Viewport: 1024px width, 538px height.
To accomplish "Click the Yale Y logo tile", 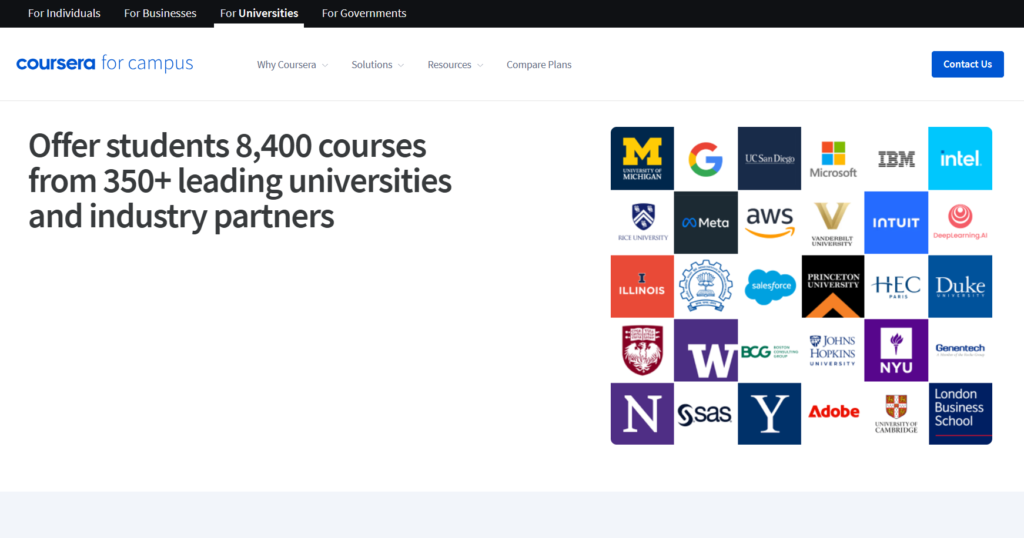I will tap(769, 414).
